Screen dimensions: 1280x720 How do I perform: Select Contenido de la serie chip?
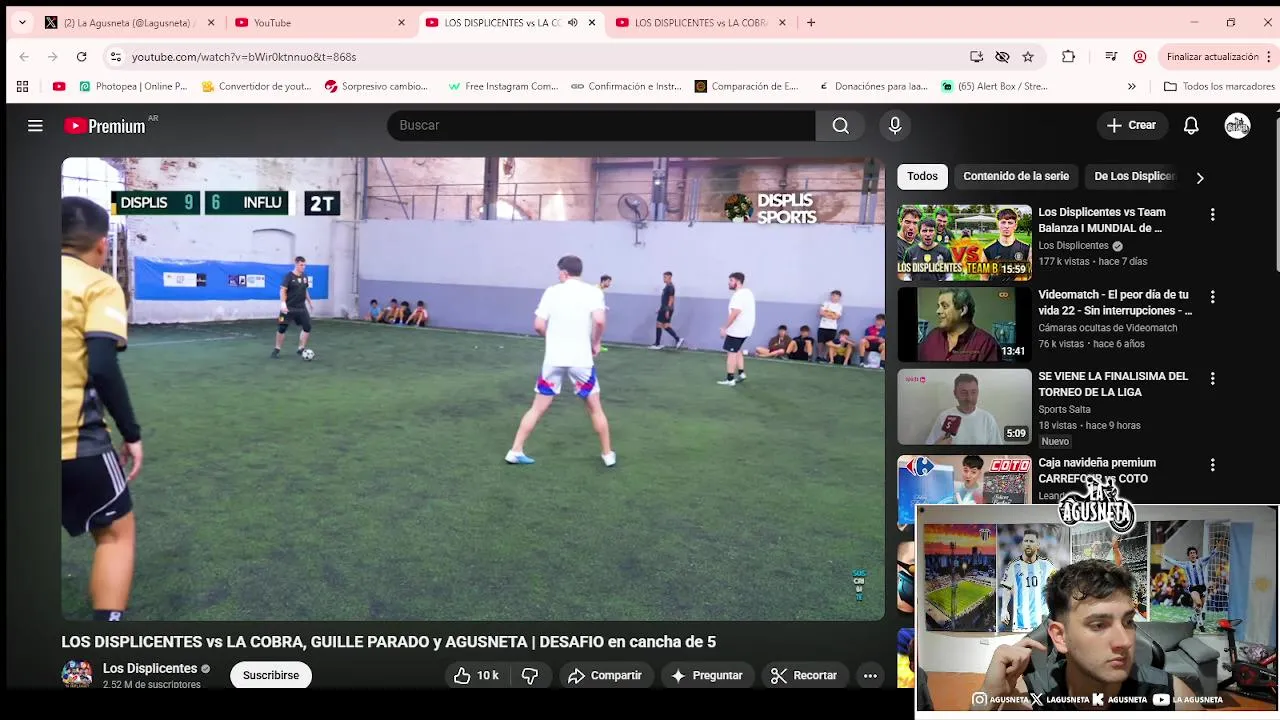click(x=1016, y=176)
